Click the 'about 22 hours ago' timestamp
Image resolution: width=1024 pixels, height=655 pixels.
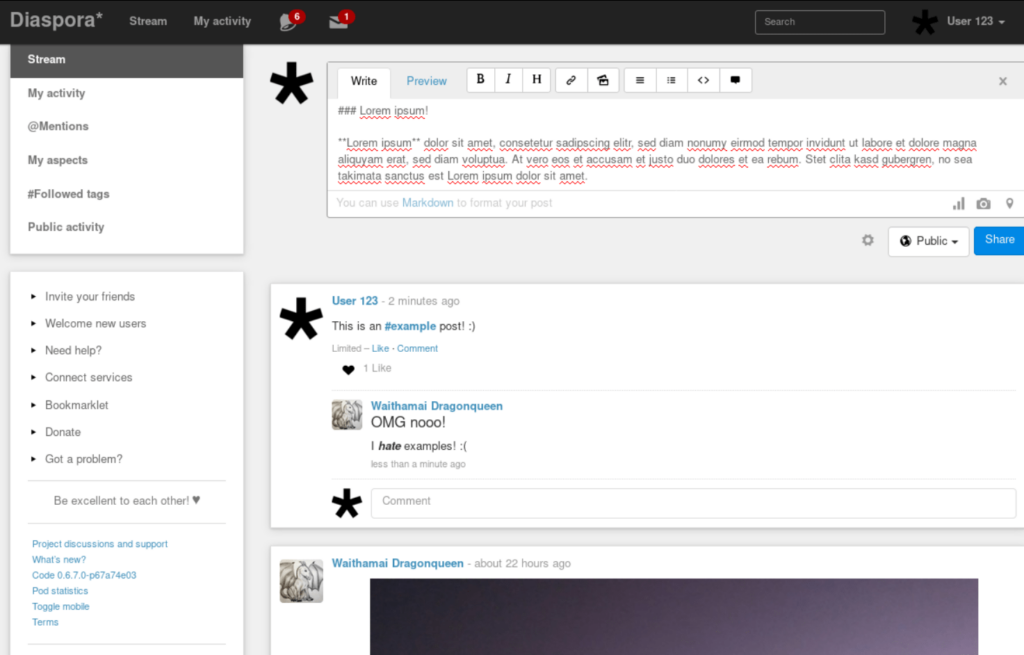[522, 564]
